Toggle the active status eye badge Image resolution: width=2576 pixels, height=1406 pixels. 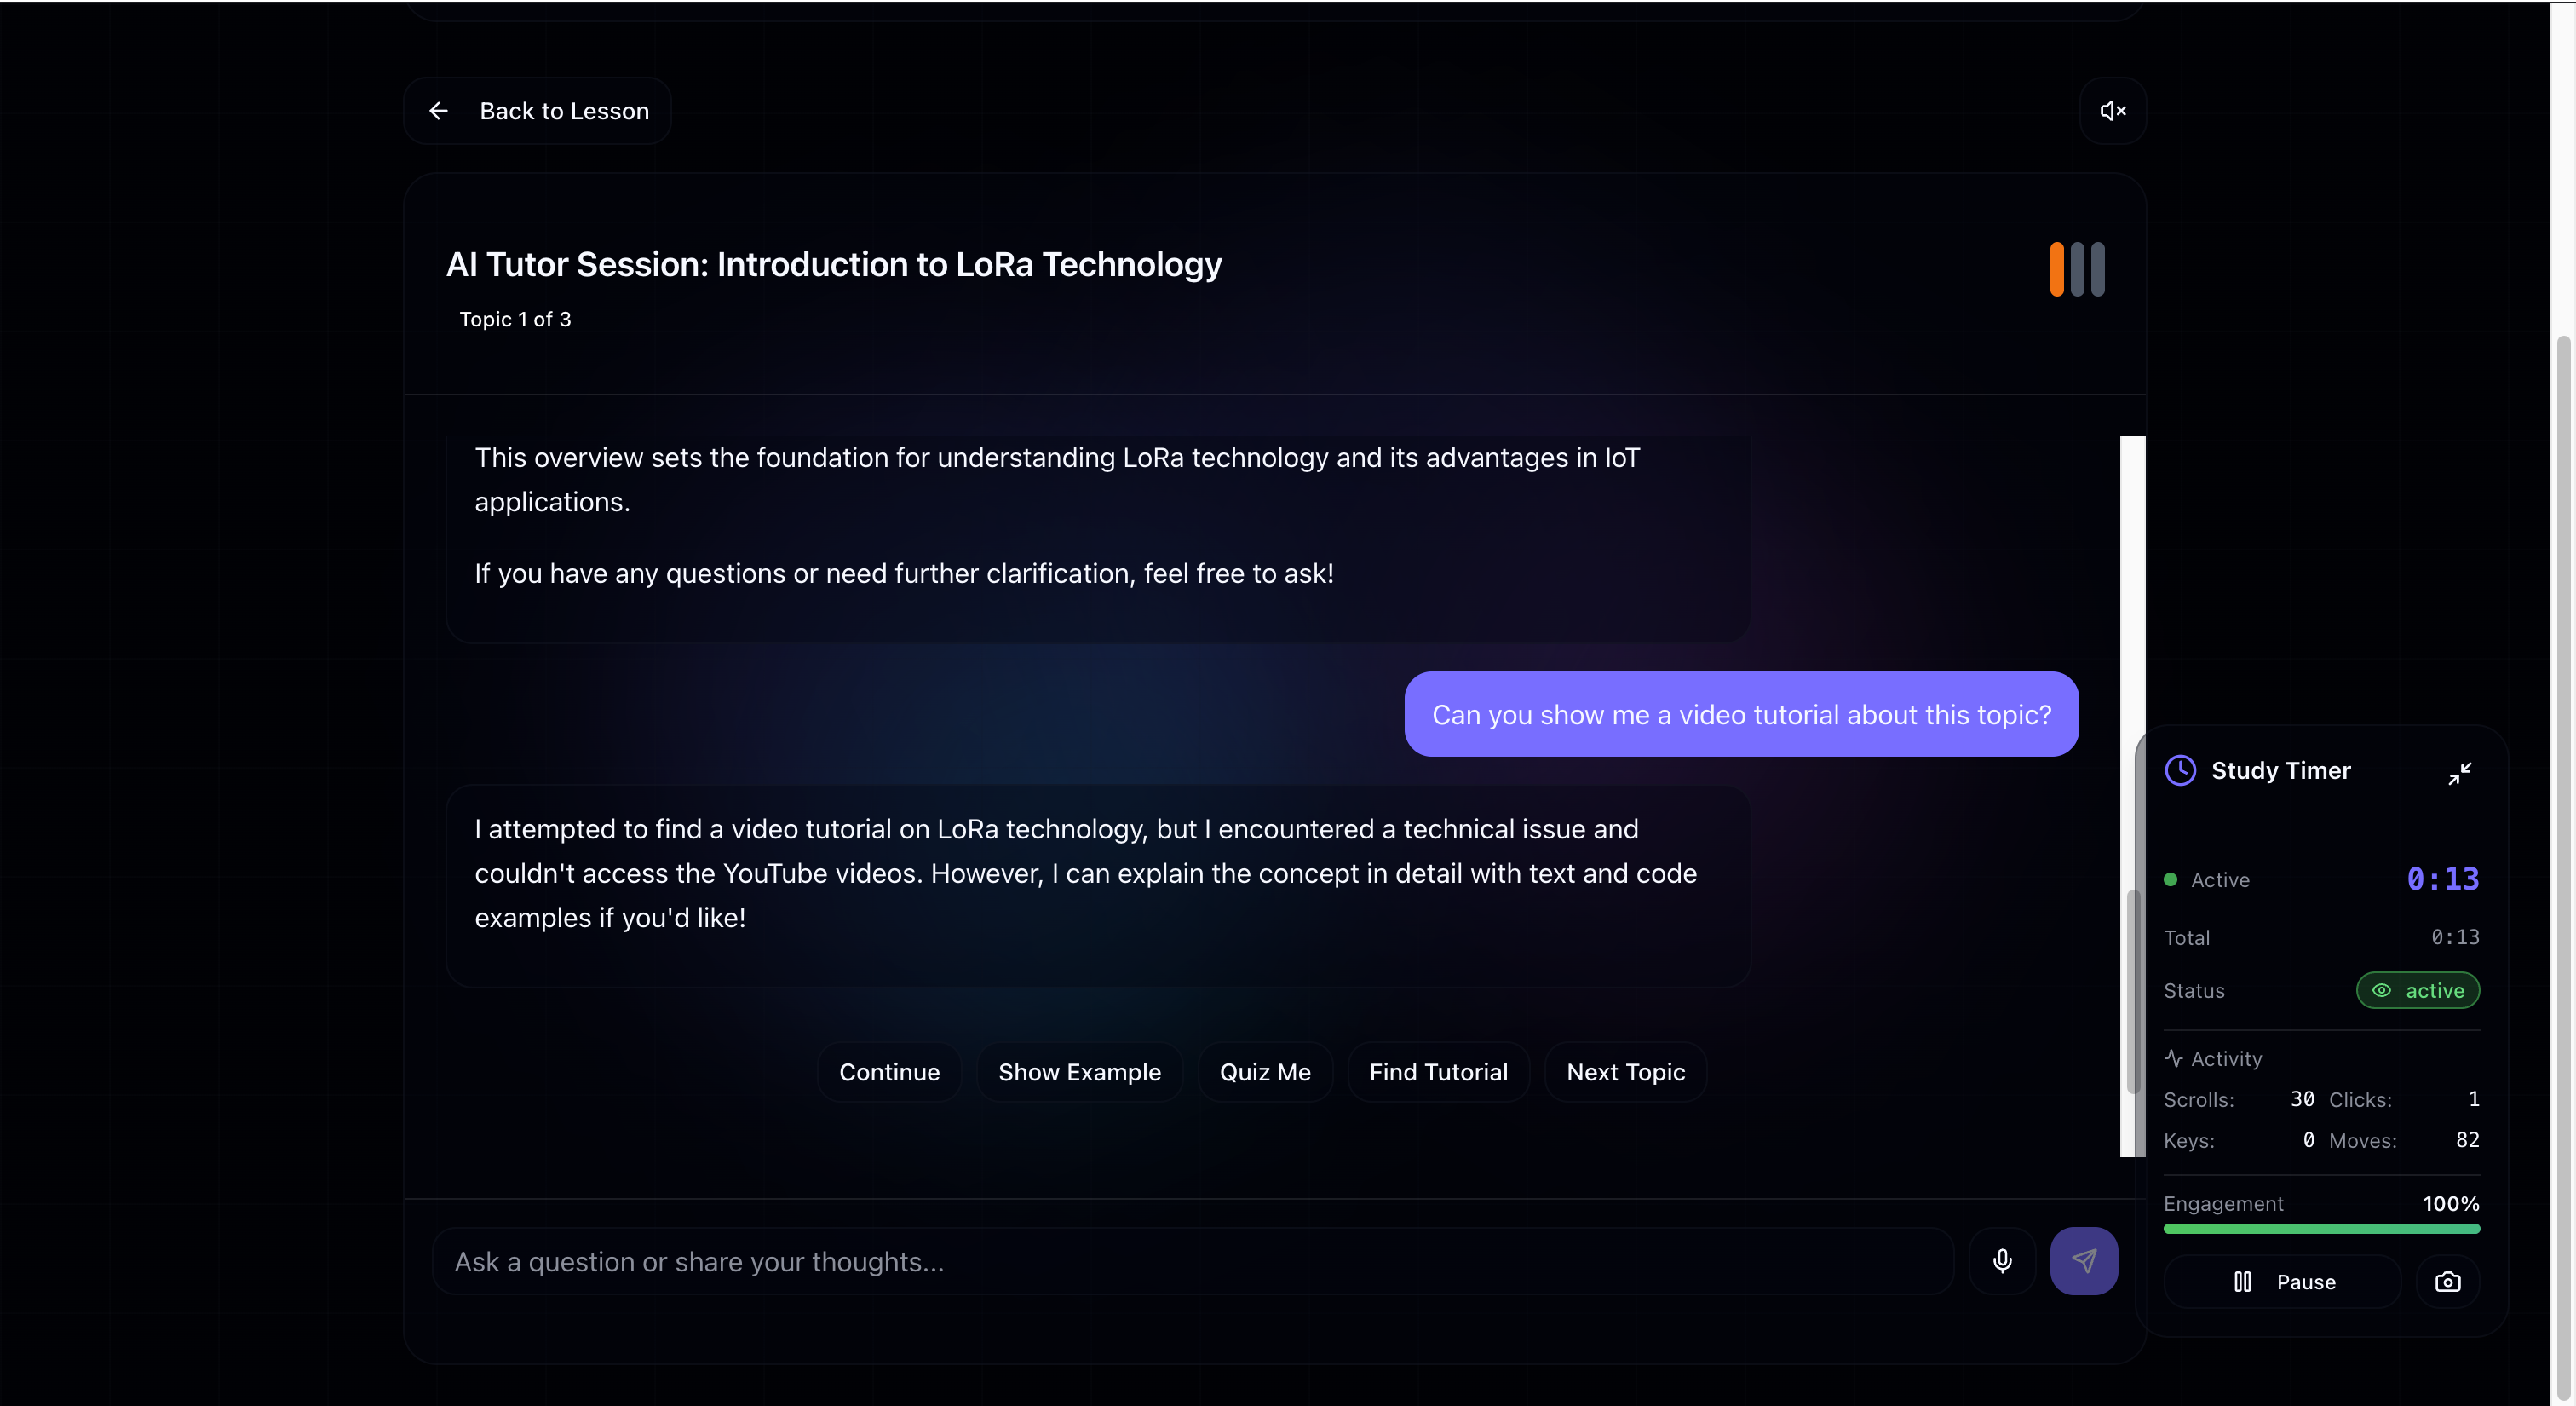coord(2417,990)
